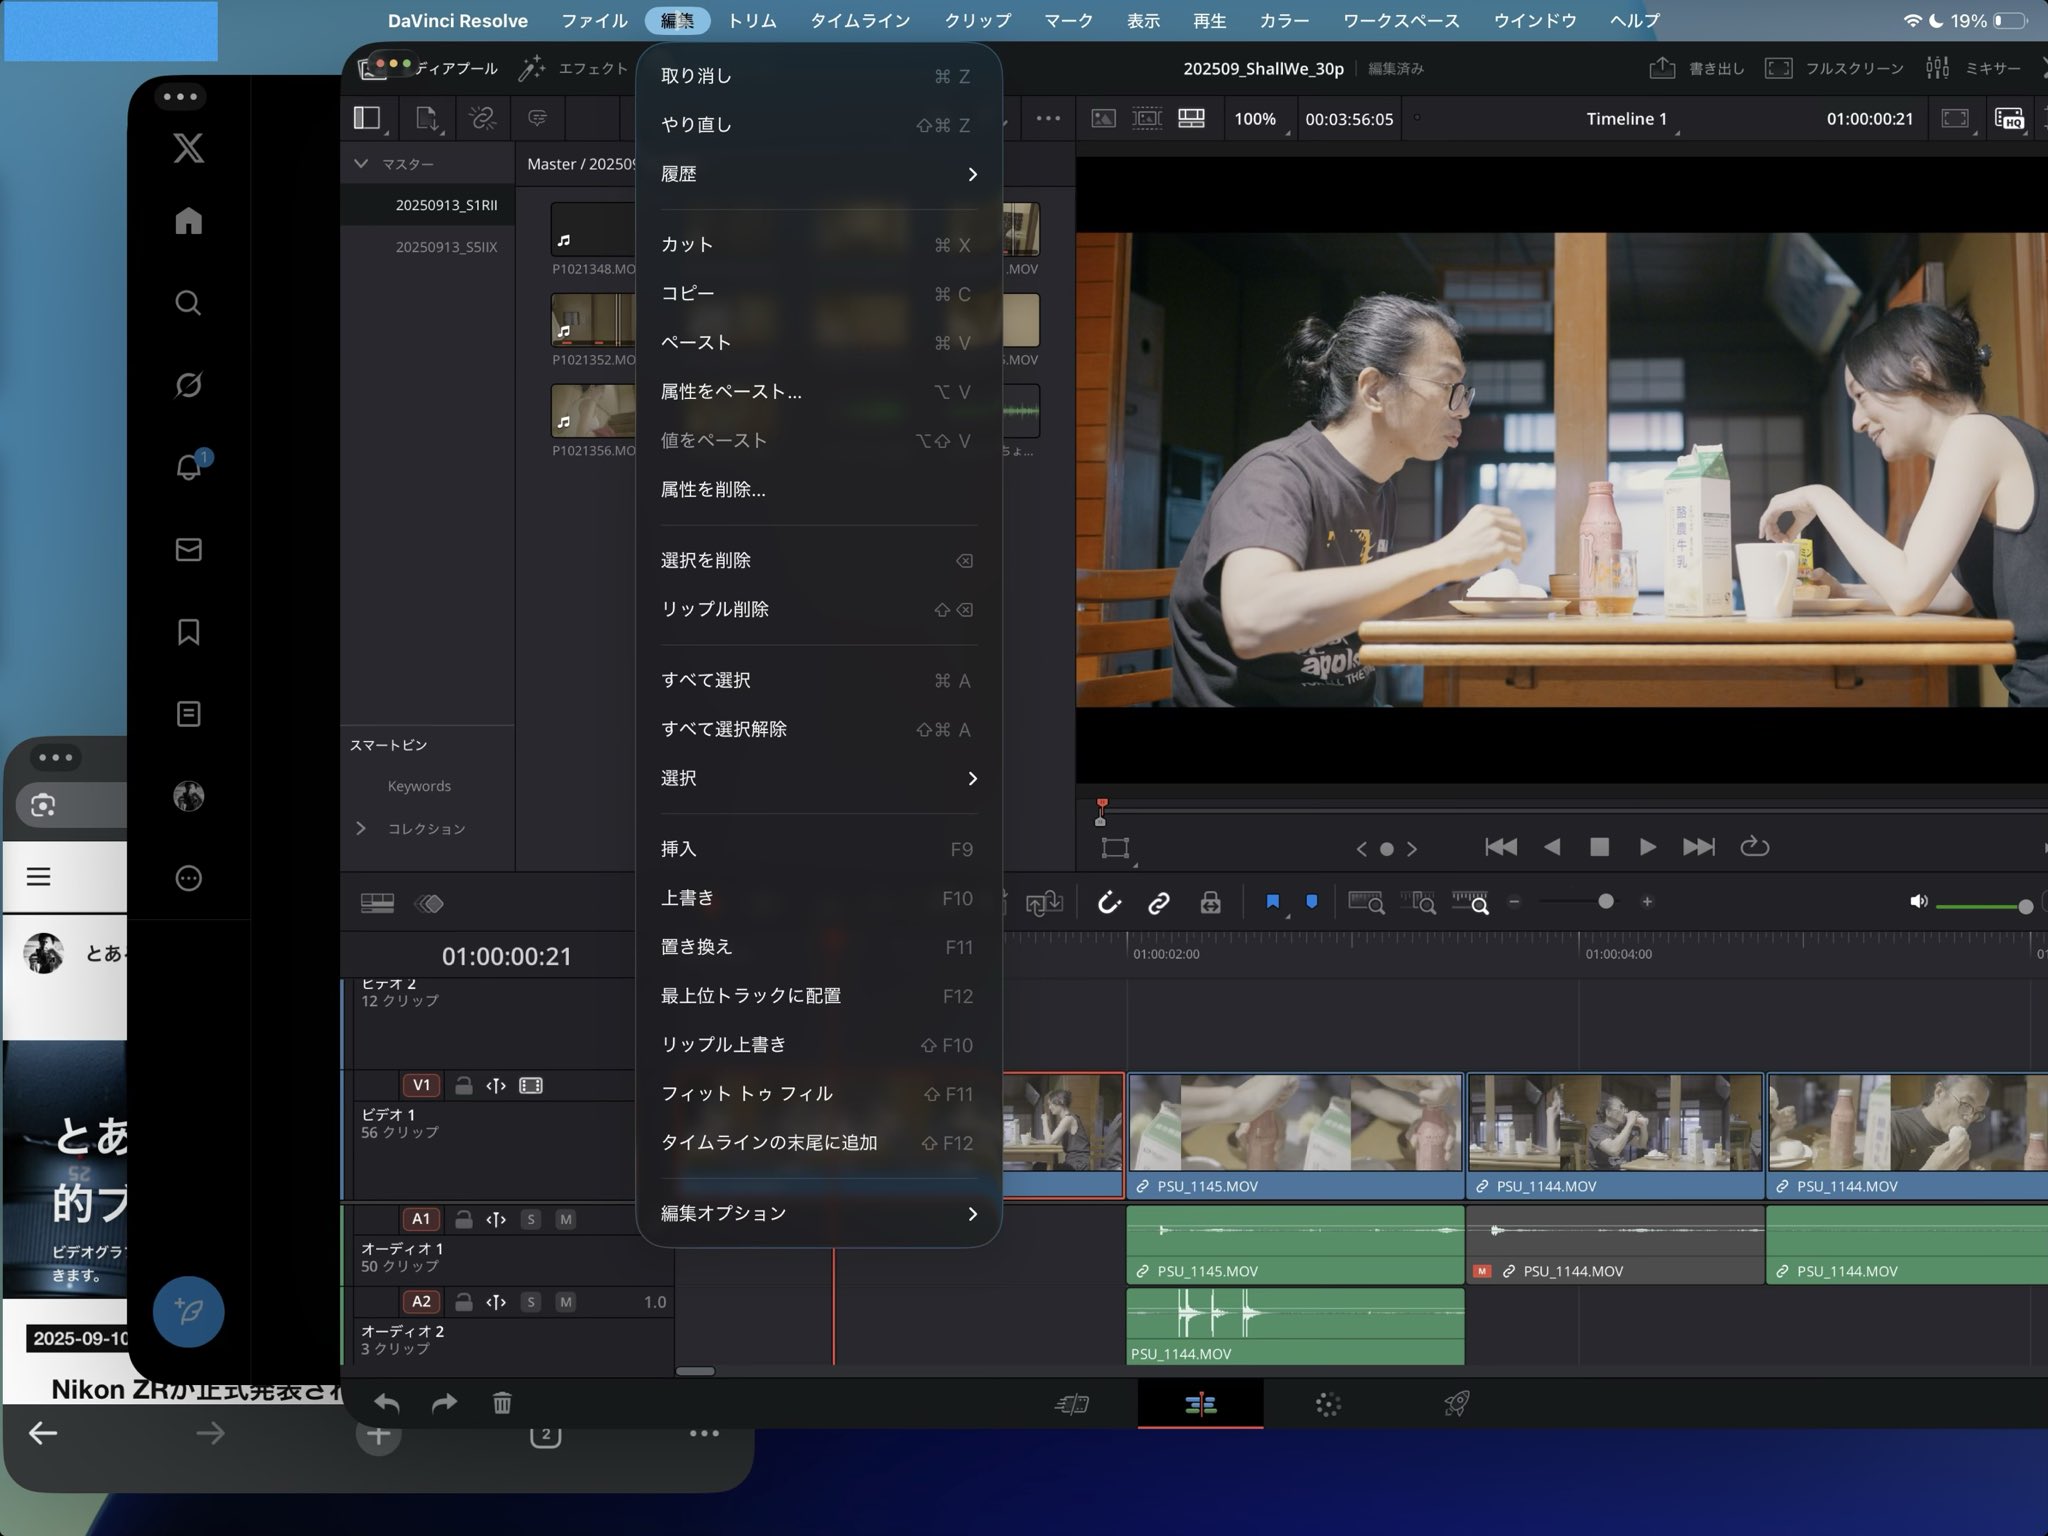Open the タイムライン menu in menu bar
The height and width of the screenshot is (1536, 2048).
click(x=859, y=20)
